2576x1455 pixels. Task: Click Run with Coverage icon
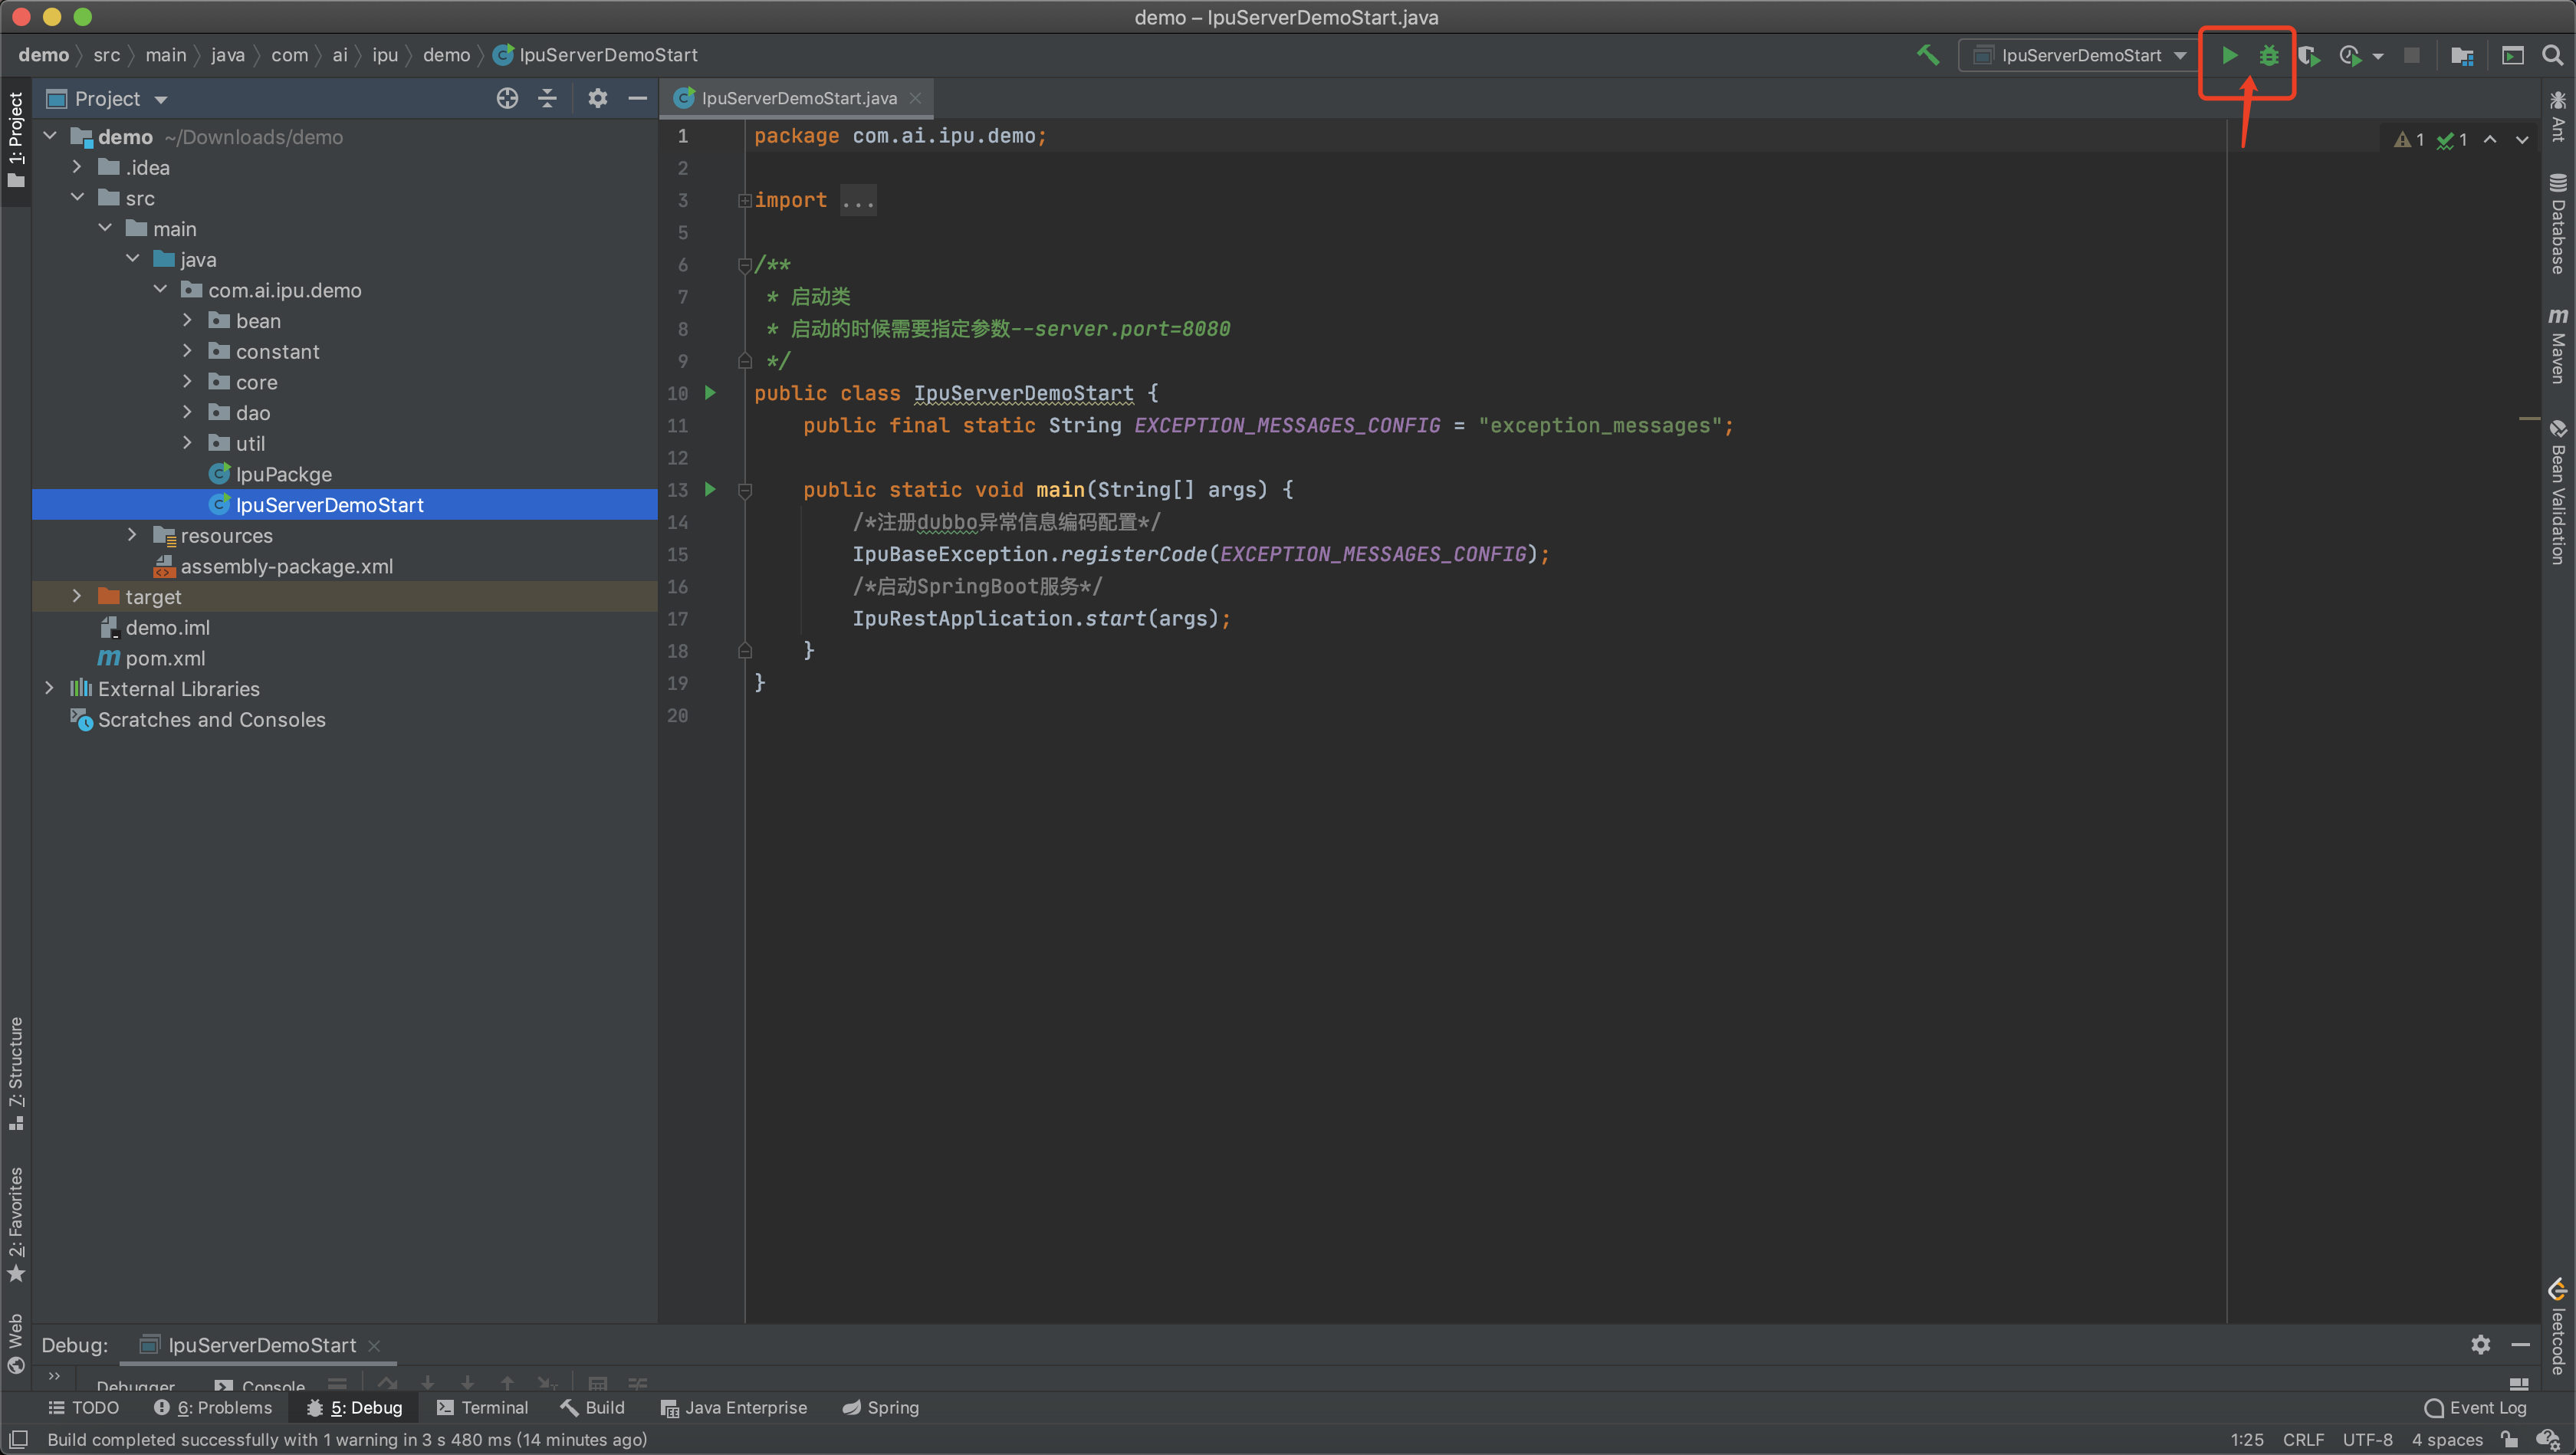(2308, 56)
